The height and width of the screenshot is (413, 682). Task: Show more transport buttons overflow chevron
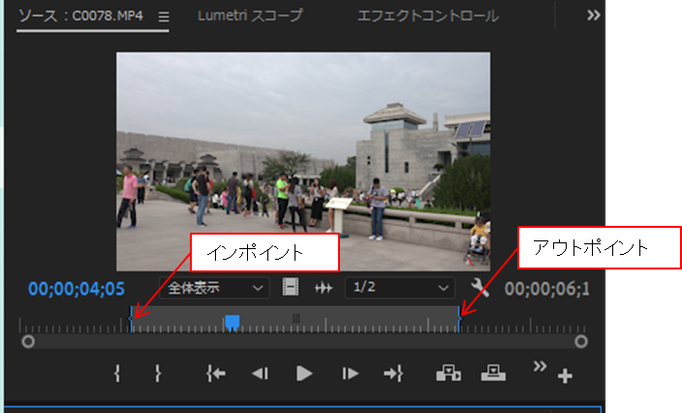click(540, 366)
